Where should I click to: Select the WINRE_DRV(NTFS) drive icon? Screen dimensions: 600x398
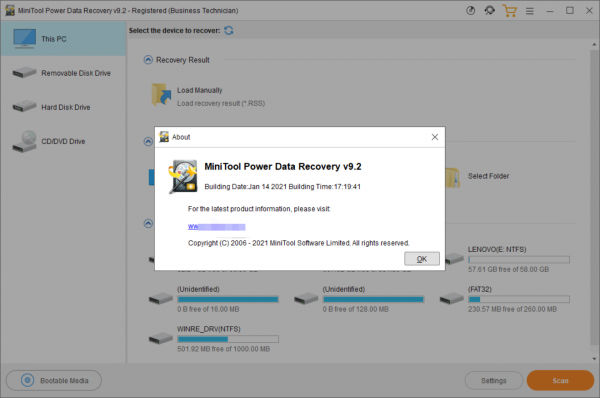point(161,338)
